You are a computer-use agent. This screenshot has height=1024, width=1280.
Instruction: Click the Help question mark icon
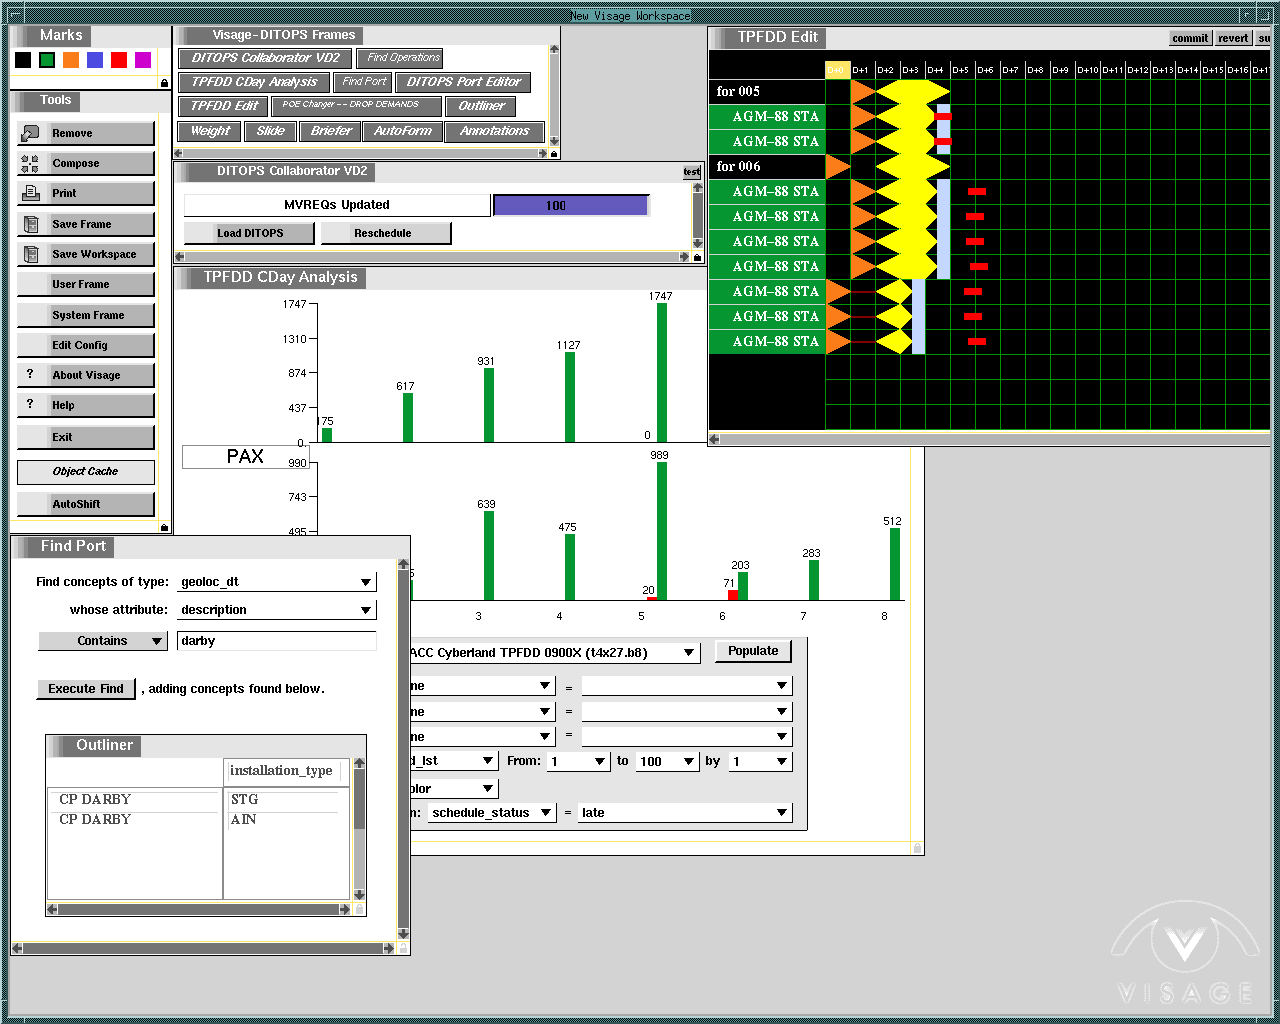[30, 404]
